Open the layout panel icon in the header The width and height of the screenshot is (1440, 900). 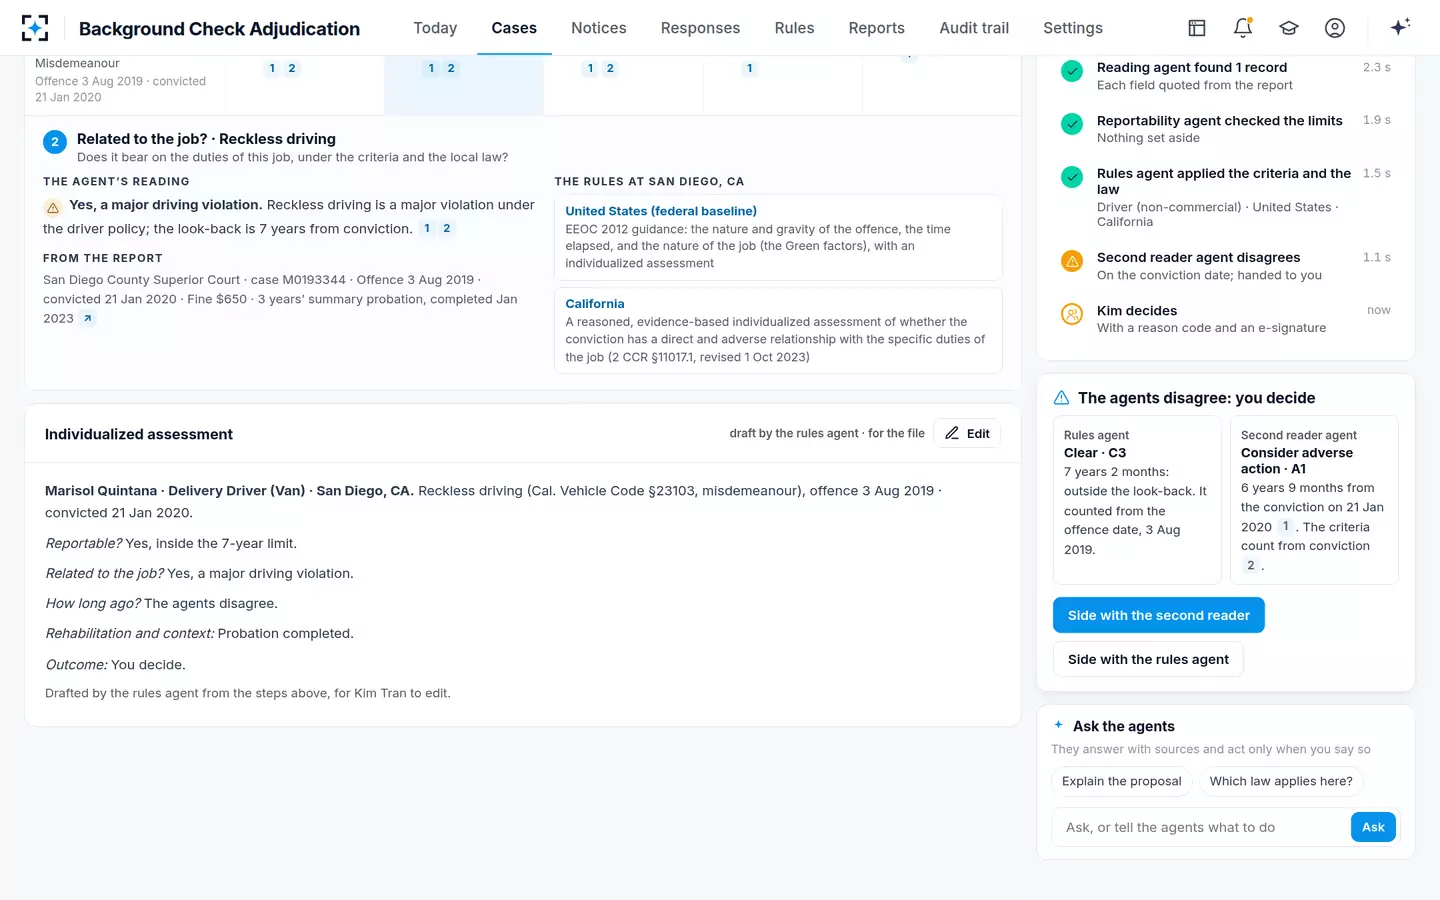pyautogui.click(x=1197, y=28)
